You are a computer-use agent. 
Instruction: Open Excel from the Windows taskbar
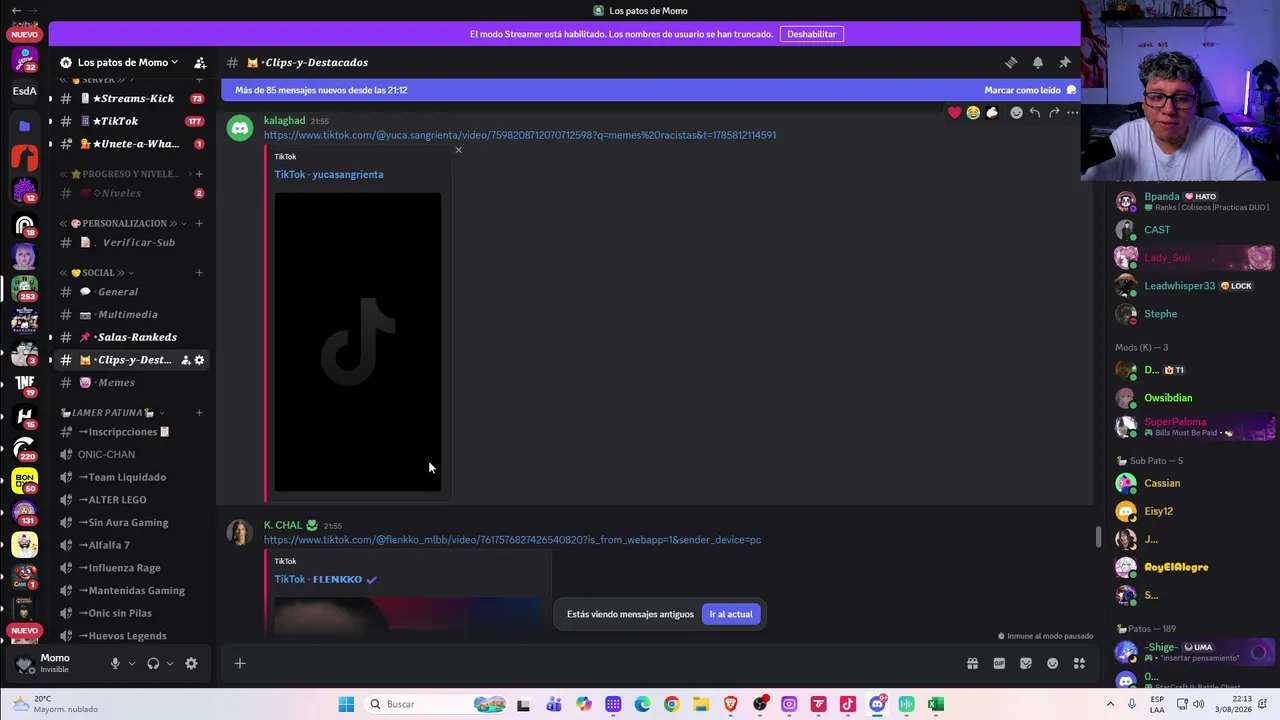pos(935,704)
